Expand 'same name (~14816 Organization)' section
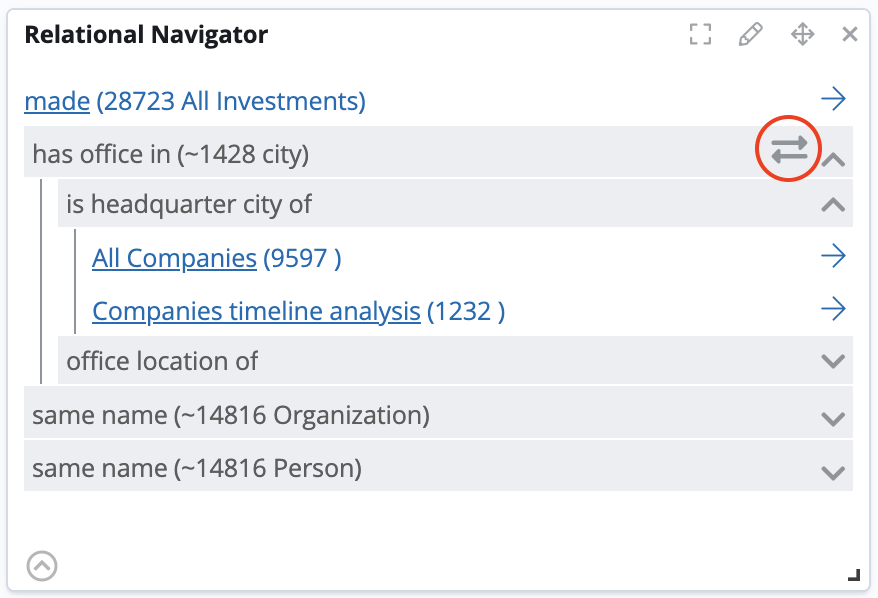The height and width of the screenshot is (598, 878). 833,414
